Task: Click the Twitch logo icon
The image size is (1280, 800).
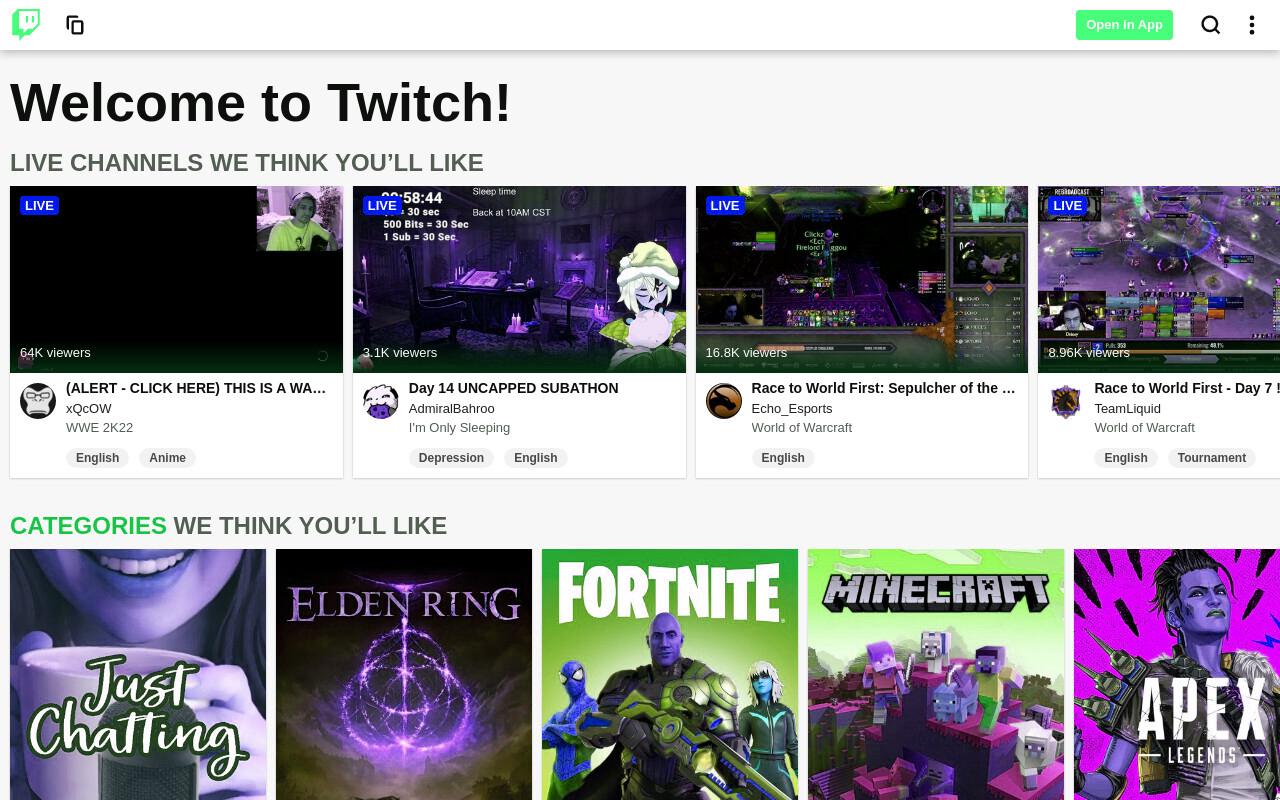Action: [x=26, y=24]
